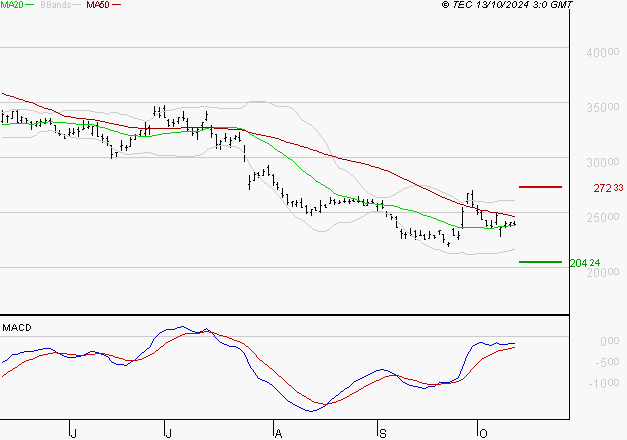Click the green support level line
Screen dimensions: 627x440
coord(540,262)
